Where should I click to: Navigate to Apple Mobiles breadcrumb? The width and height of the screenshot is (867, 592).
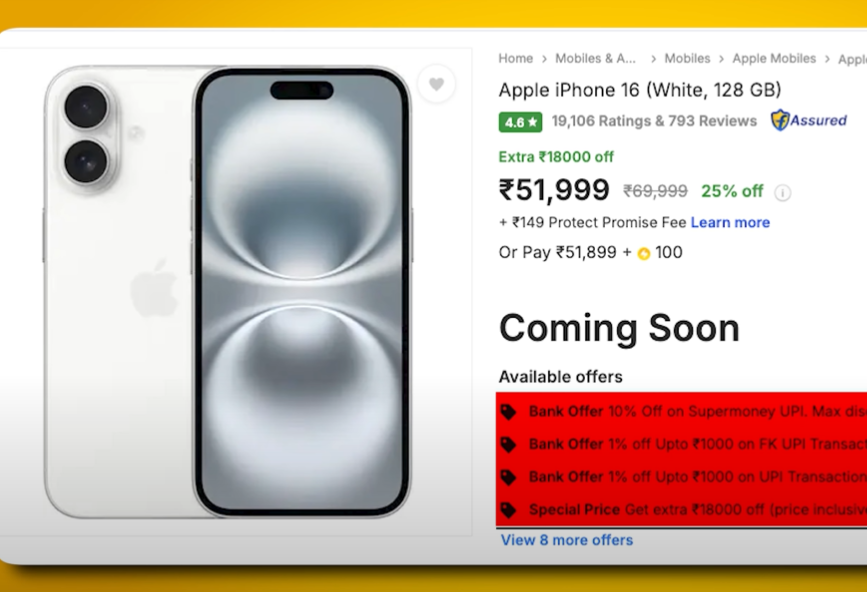(774, 59)
